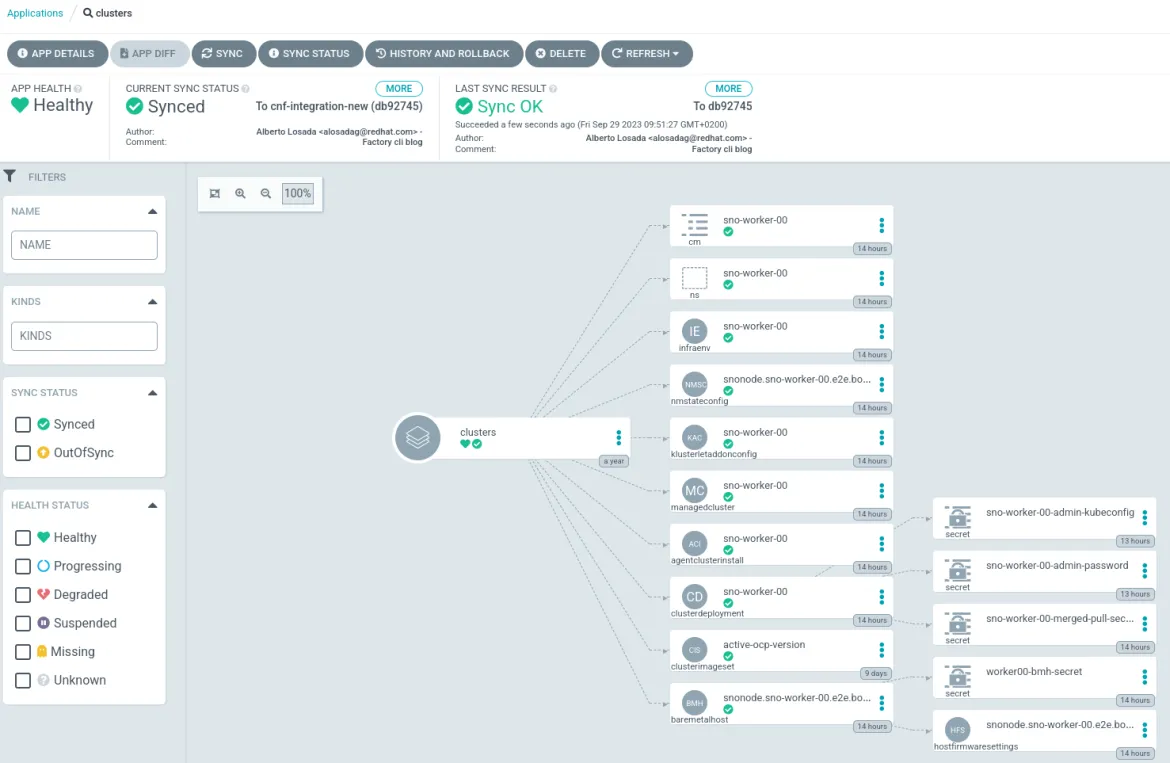Collapse the NAME filter section
This screenshot has height=763, width=1170.
click(152, 211)
